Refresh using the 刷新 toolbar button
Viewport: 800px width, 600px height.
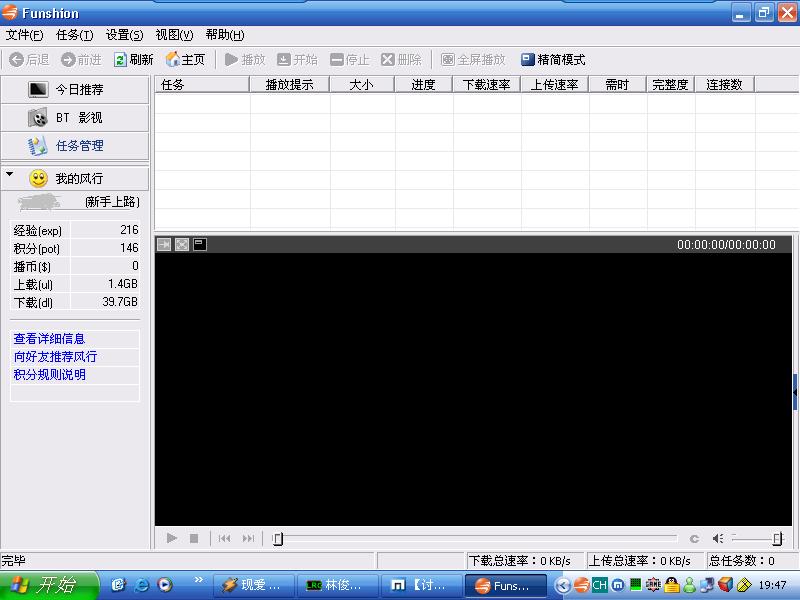click(134, 60)
